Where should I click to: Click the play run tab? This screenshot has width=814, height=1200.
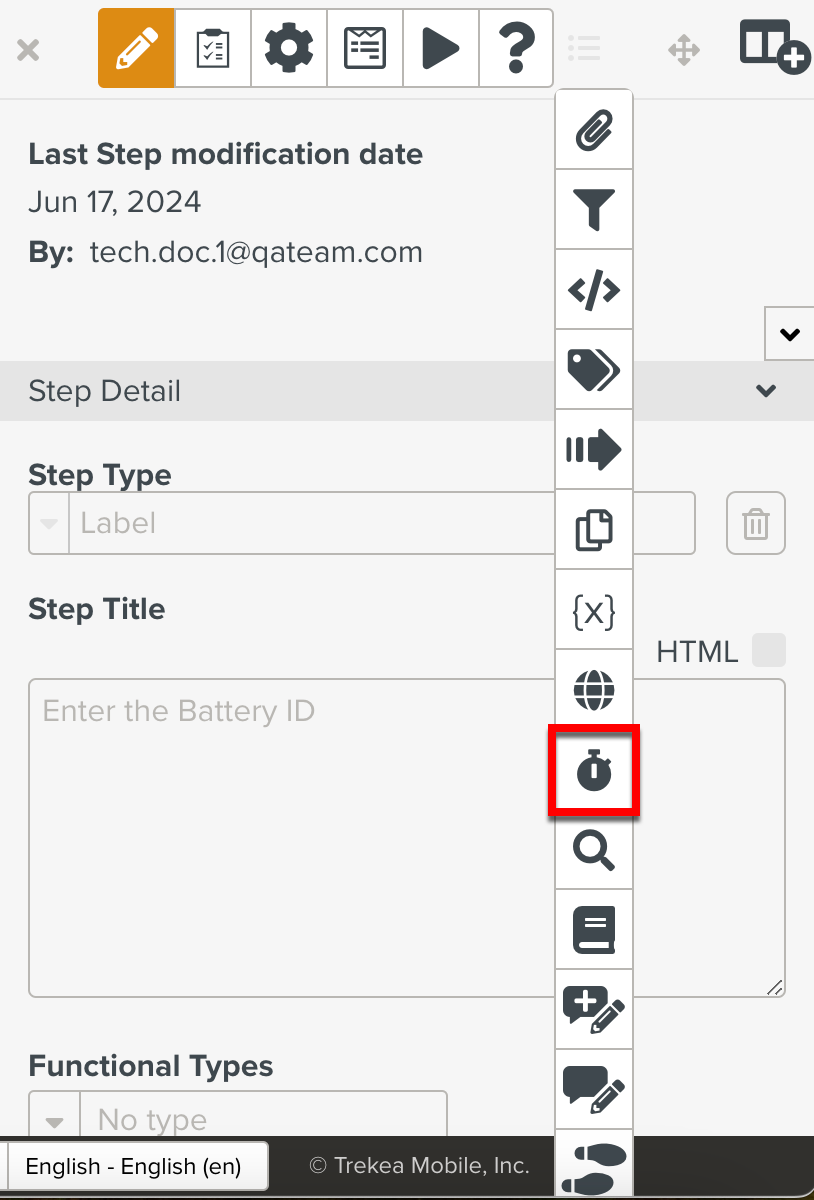441,48
